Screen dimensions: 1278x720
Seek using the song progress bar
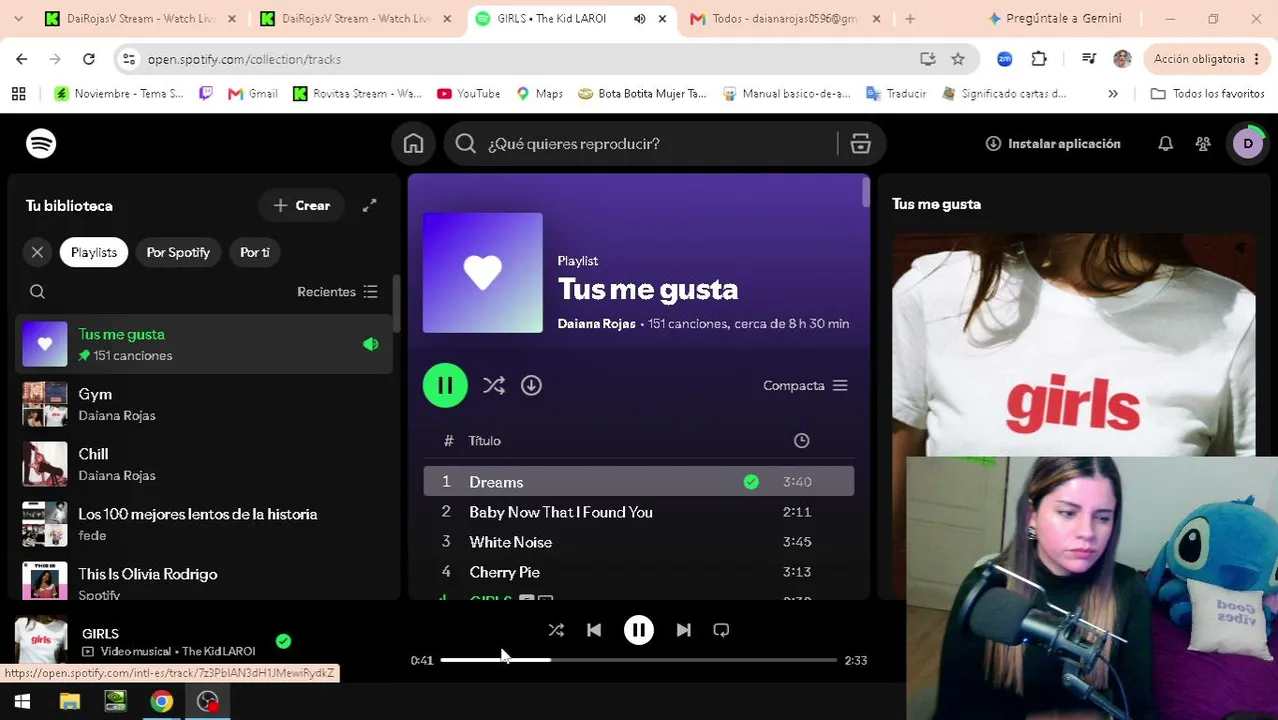[638, 660]
